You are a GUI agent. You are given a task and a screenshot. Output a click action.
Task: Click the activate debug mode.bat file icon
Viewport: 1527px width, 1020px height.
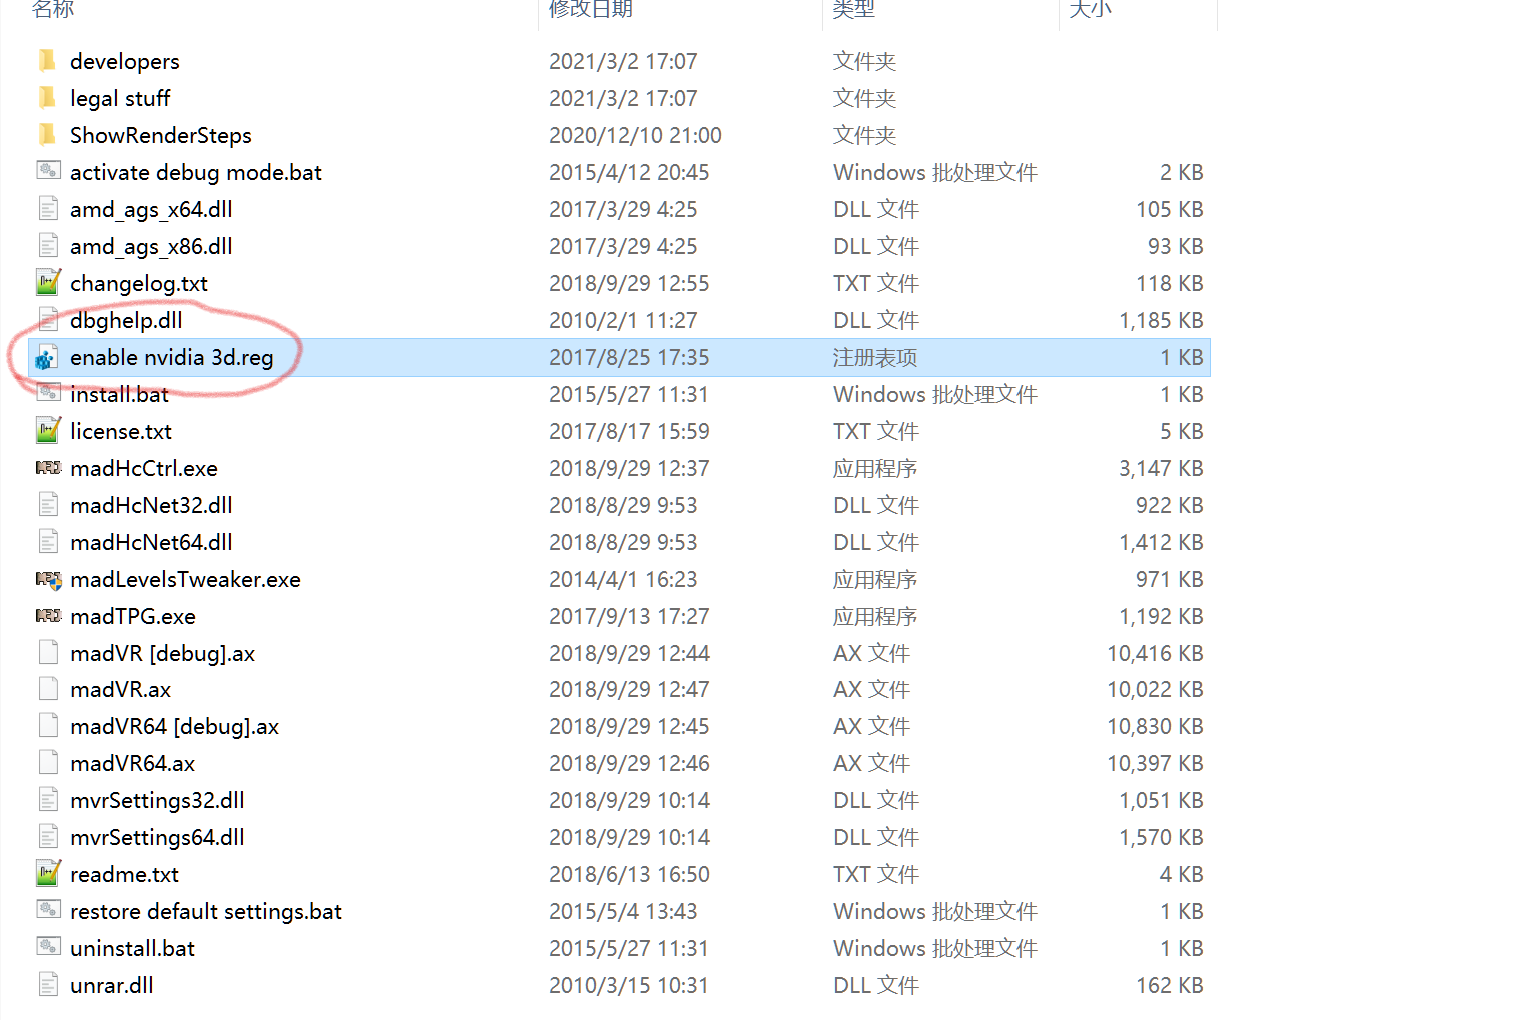pos(48,172)
